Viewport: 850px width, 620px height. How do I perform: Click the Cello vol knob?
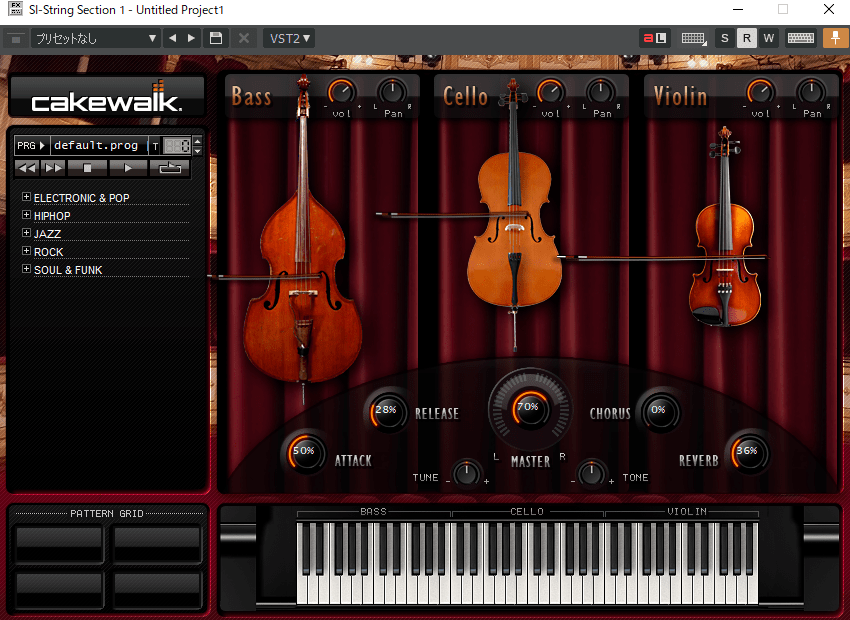[551, 92]
